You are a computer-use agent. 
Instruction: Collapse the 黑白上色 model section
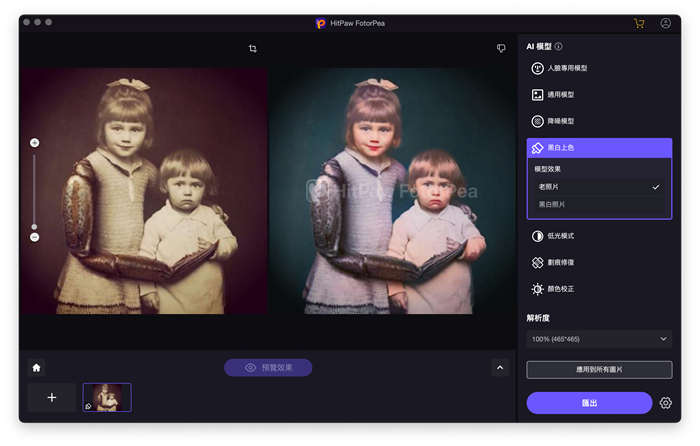pos(599,148)
